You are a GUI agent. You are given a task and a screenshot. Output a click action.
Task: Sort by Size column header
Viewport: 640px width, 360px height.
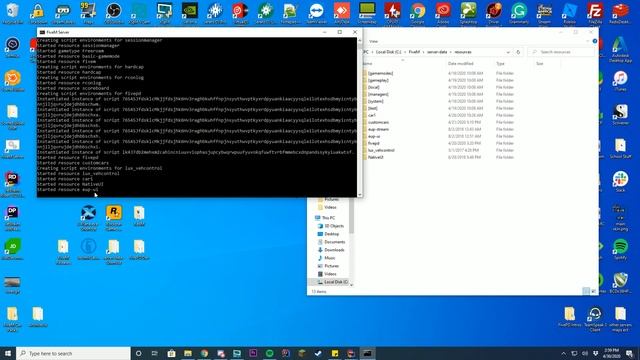coord(540,64)
